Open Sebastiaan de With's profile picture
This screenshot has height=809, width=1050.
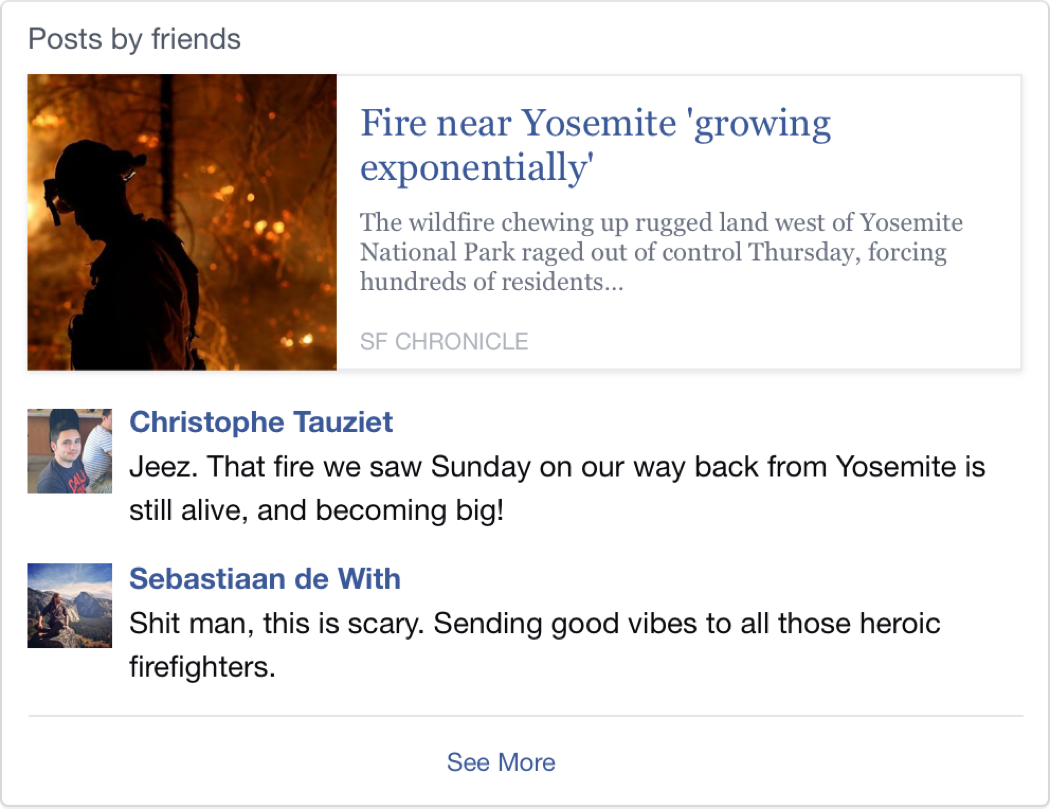click(x=69, y=606)
